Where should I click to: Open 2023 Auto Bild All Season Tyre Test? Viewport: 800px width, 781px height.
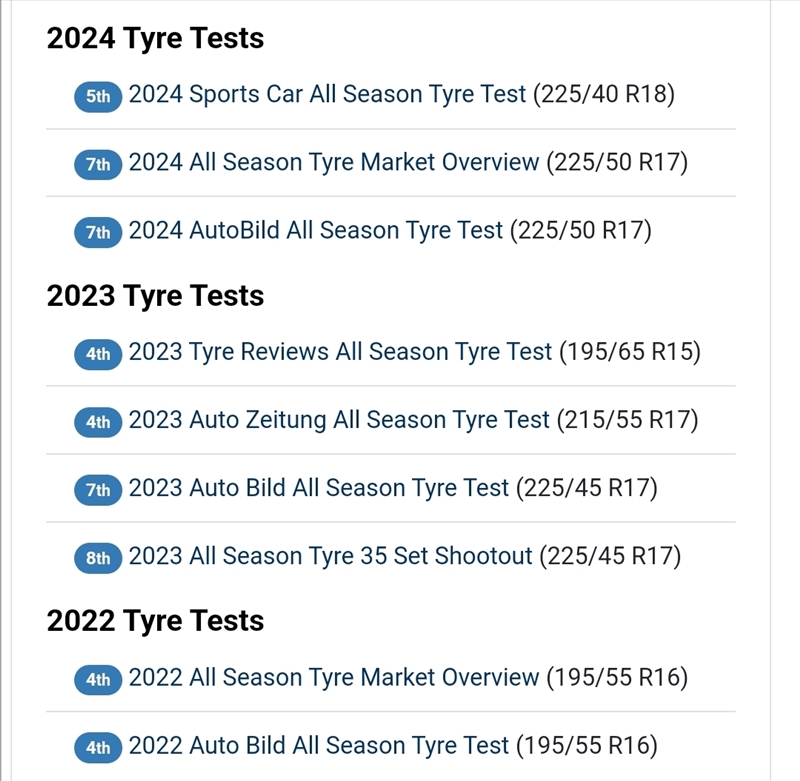pyautogui.click(x=393, y=488)
